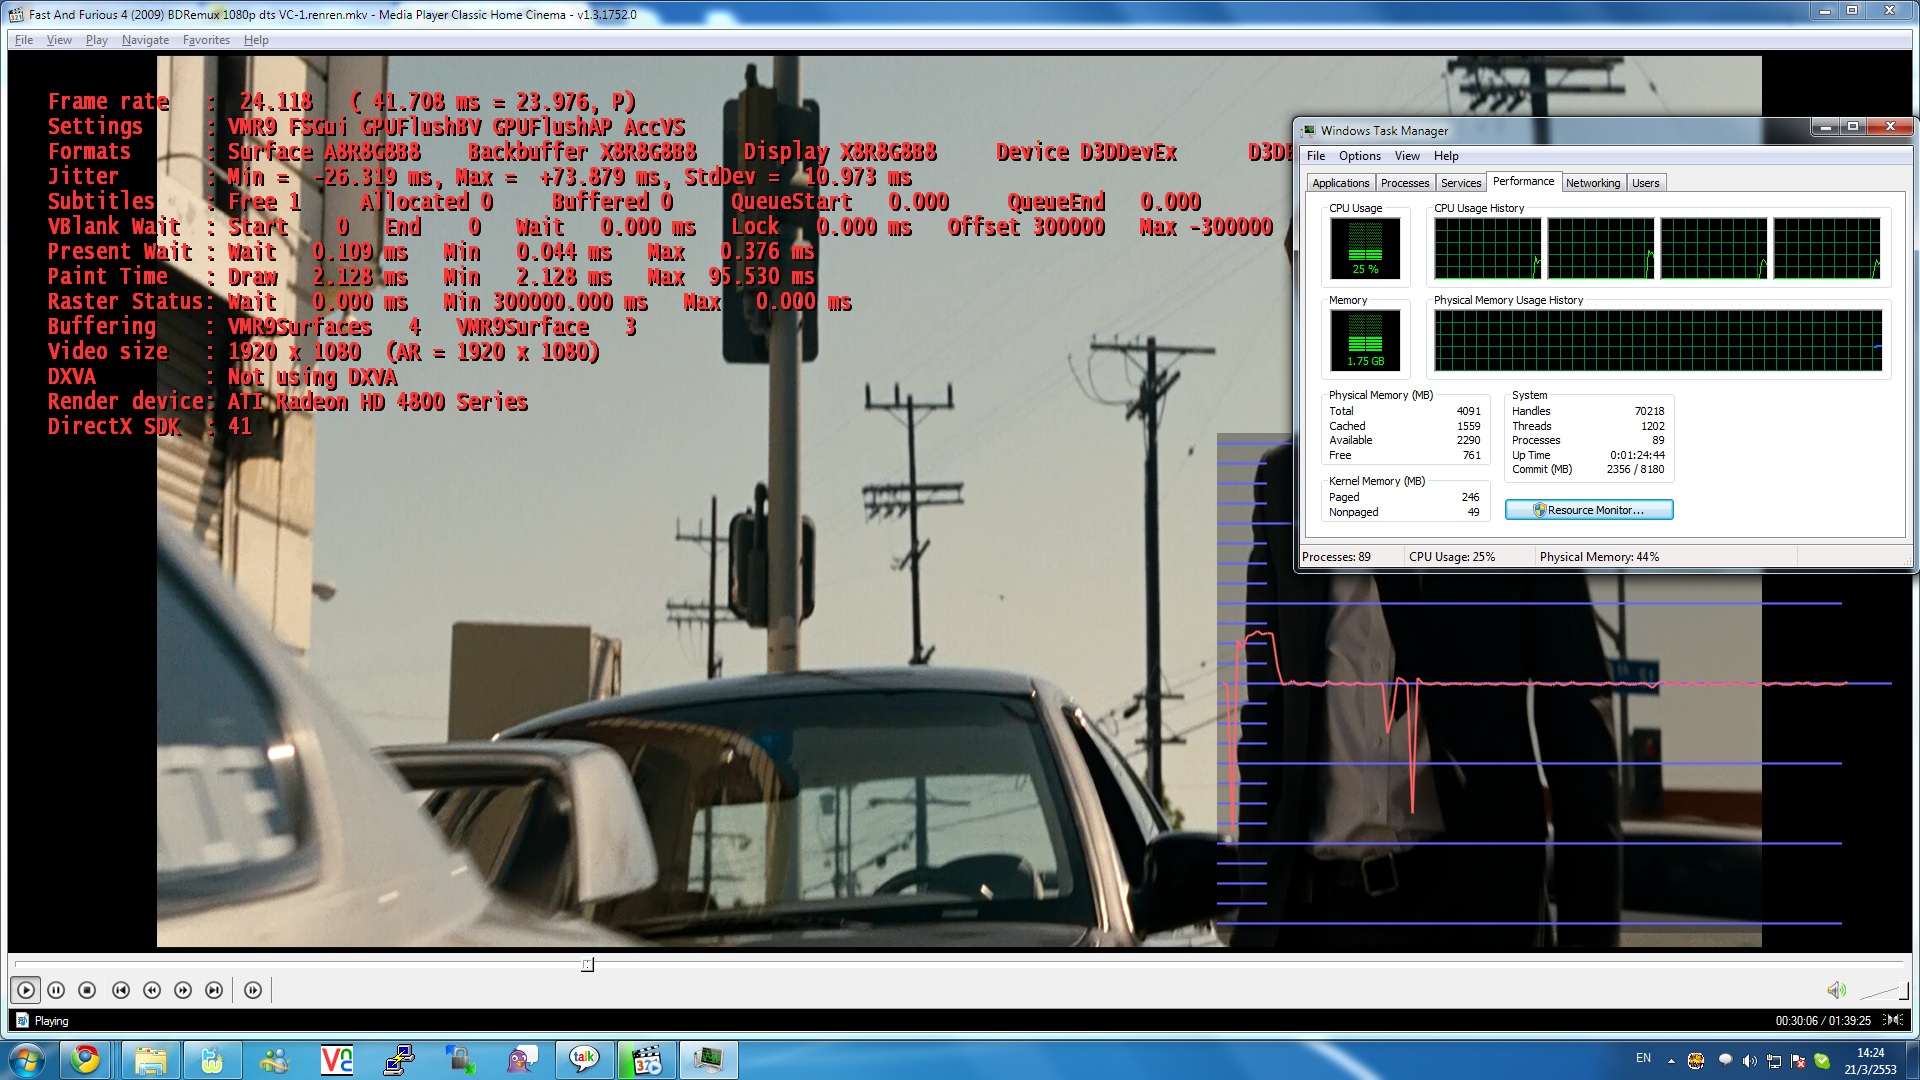Skip forward to next chapter
The height and width of the screenshot is (1080, 1920).
(x=214, y=990)
